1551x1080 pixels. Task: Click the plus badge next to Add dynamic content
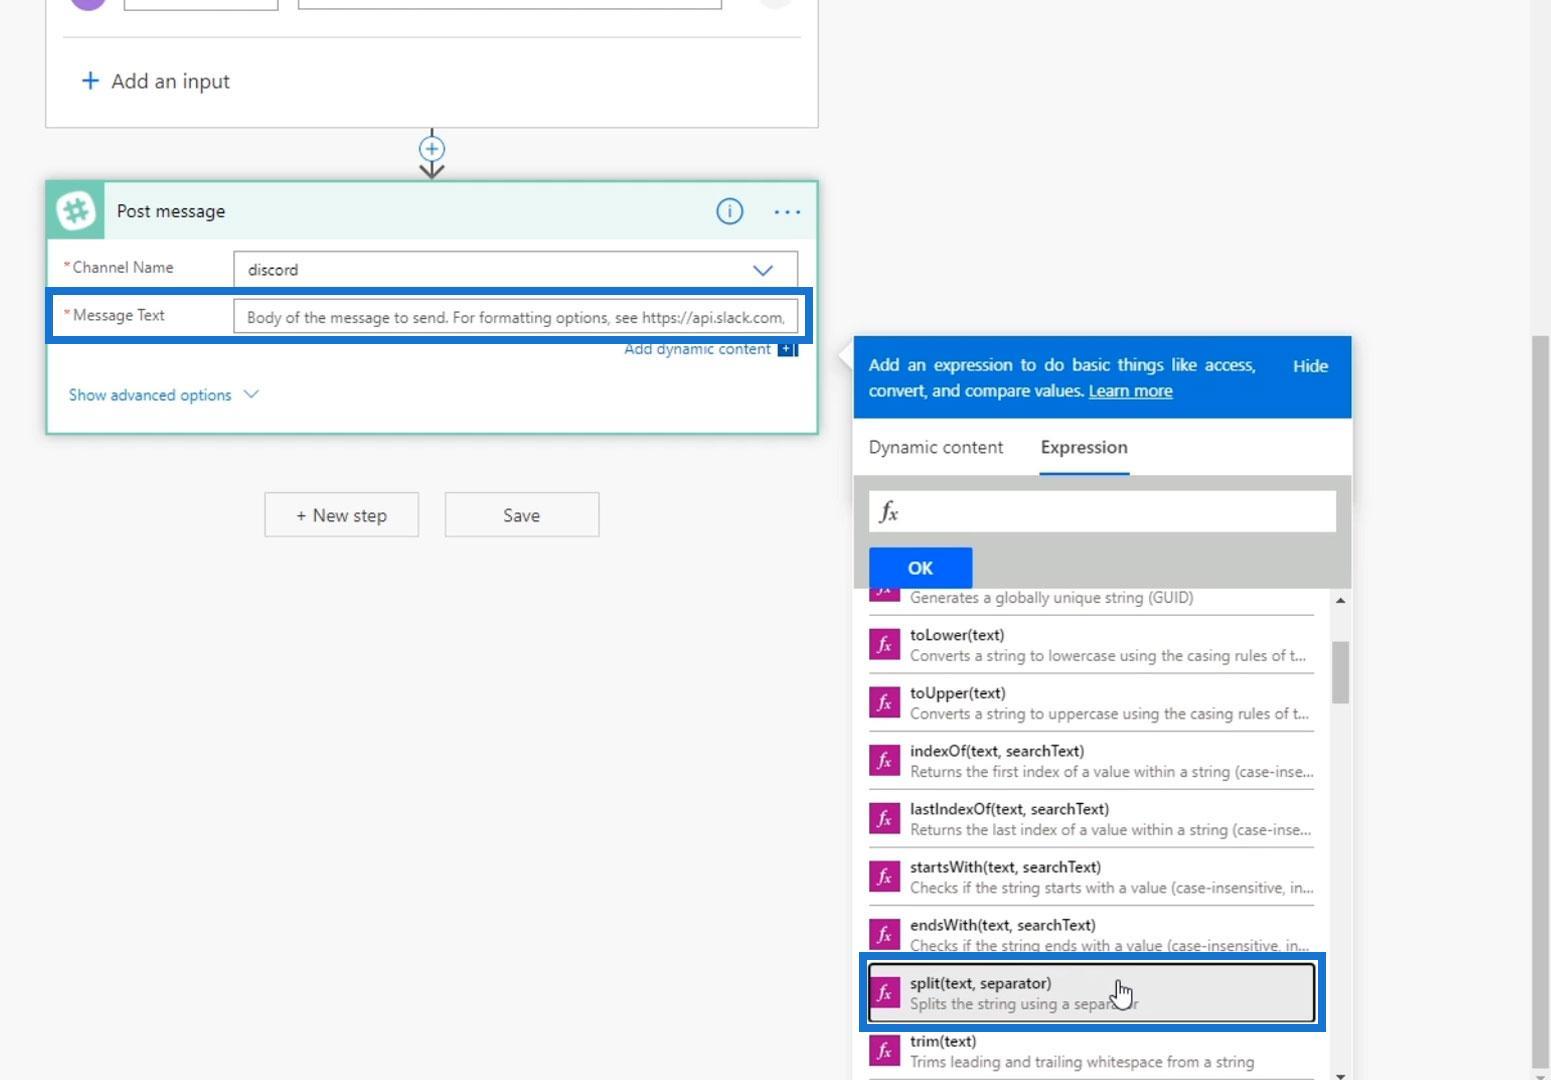pos(788,349)
